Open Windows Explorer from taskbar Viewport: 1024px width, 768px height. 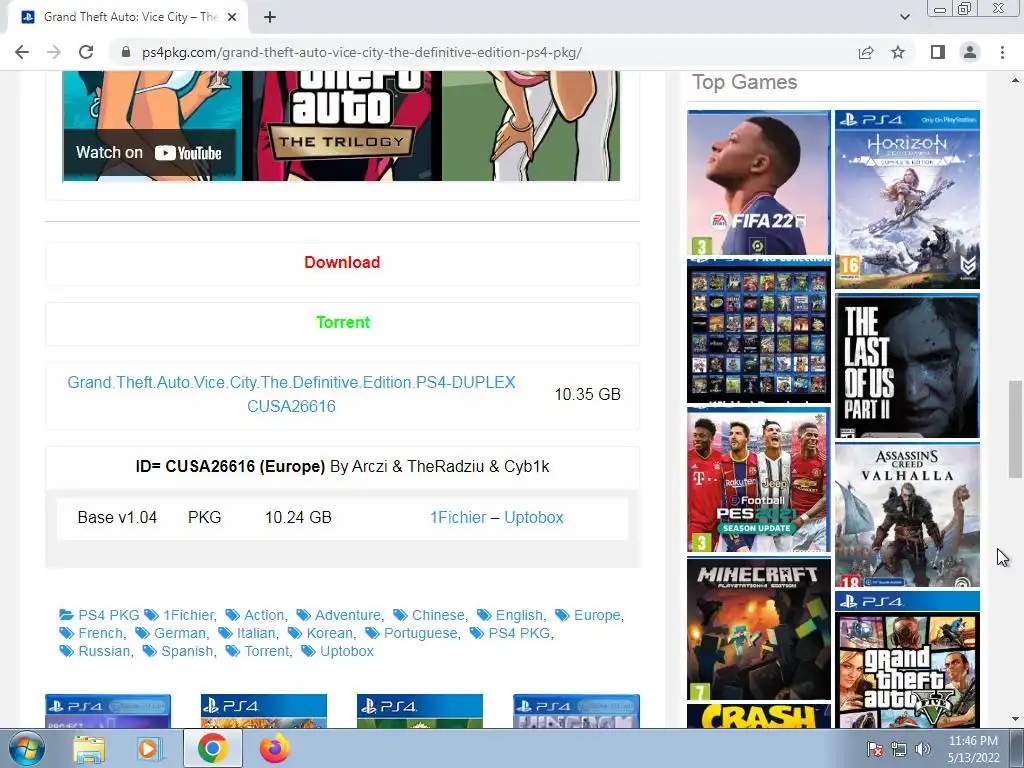[x=89, y=748]
